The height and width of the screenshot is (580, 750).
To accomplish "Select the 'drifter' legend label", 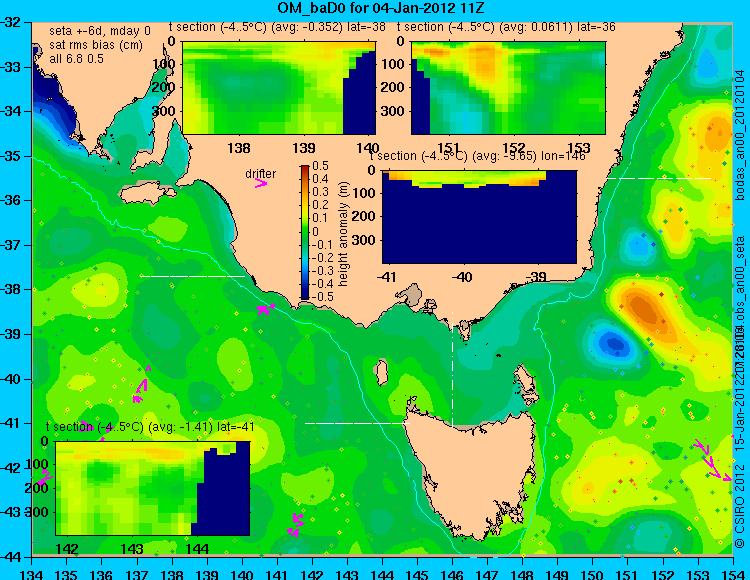I will 261,174.
